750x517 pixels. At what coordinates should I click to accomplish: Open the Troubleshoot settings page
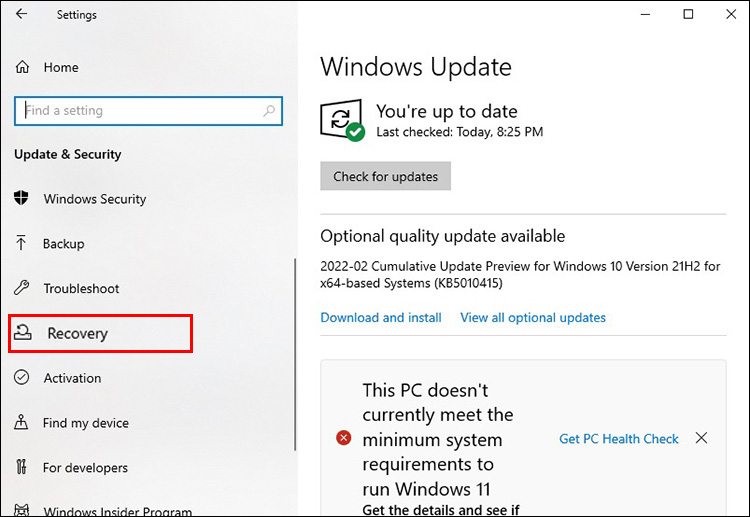(81, 288)
